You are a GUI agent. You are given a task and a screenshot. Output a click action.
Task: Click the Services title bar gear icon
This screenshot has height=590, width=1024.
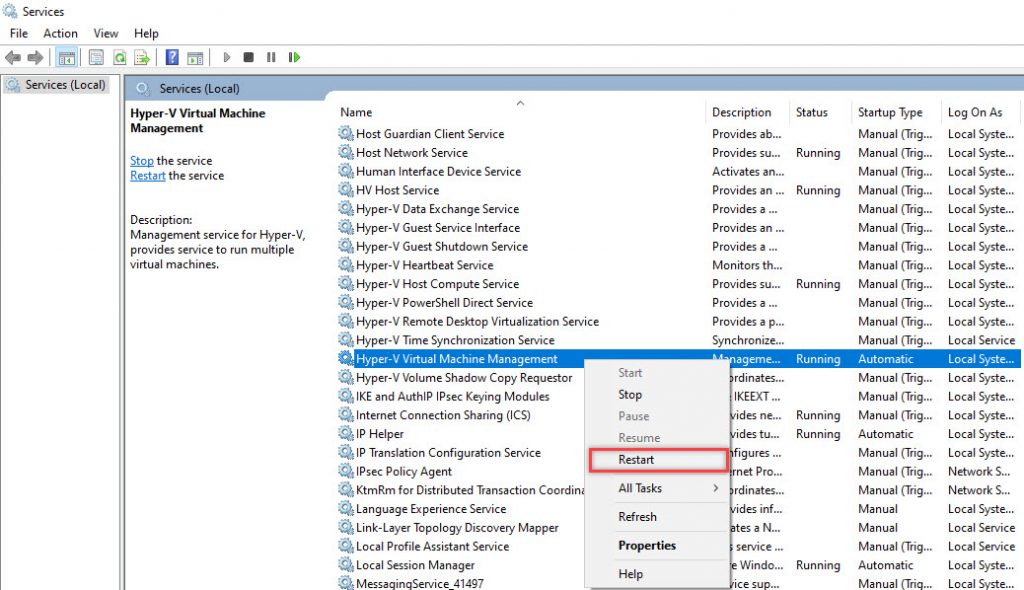click(x=10, y=11)
